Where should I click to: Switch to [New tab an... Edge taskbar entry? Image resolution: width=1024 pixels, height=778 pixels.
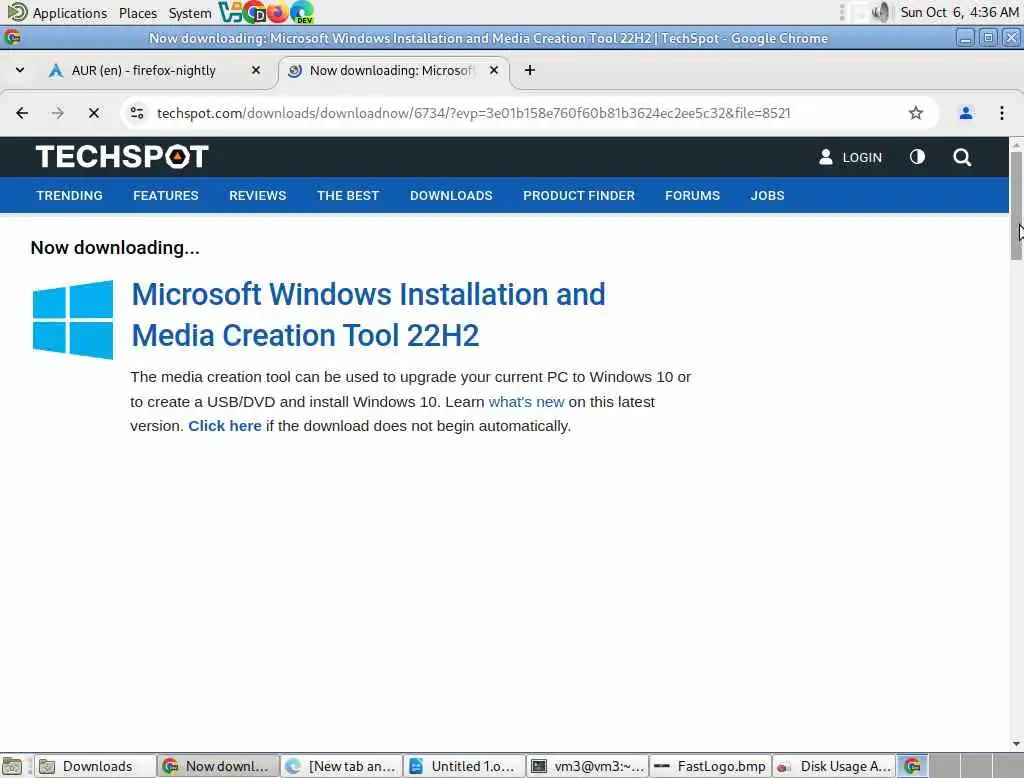click(342, 766)
